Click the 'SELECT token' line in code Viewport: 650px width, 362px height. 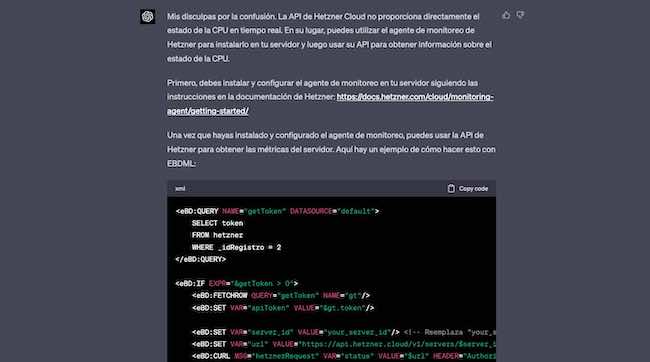[x=217, y=223]
